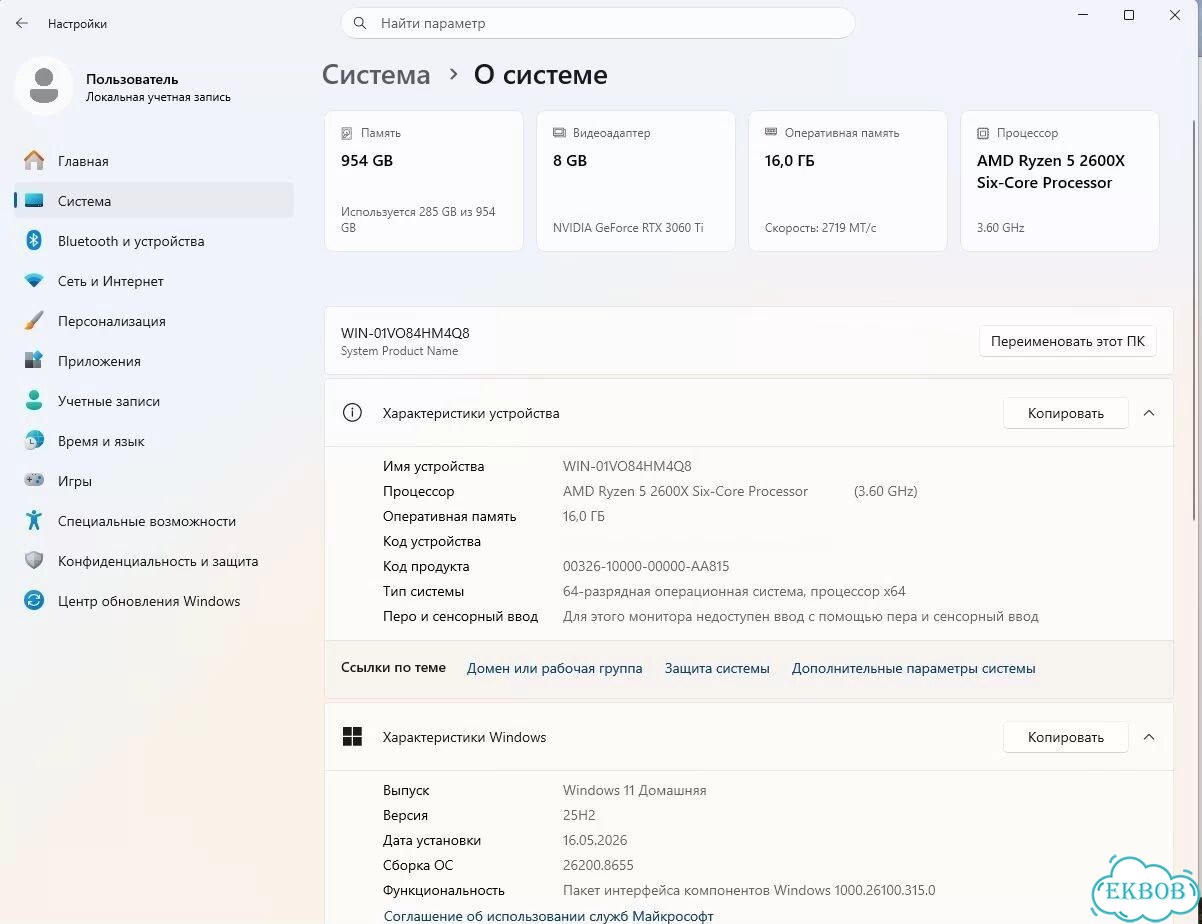Click the Учетные записи person icon

pos(34,401)
